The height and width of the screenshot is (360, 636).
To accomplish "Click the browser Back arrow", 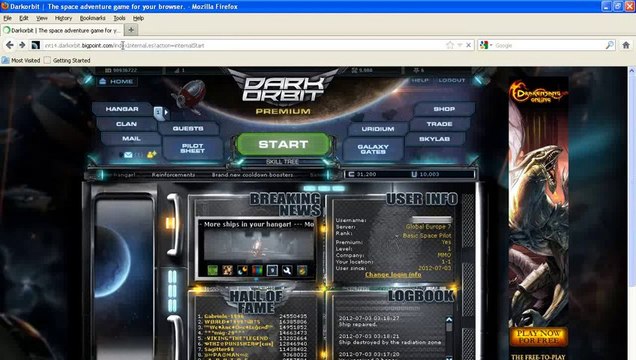I will coord(10,45).
